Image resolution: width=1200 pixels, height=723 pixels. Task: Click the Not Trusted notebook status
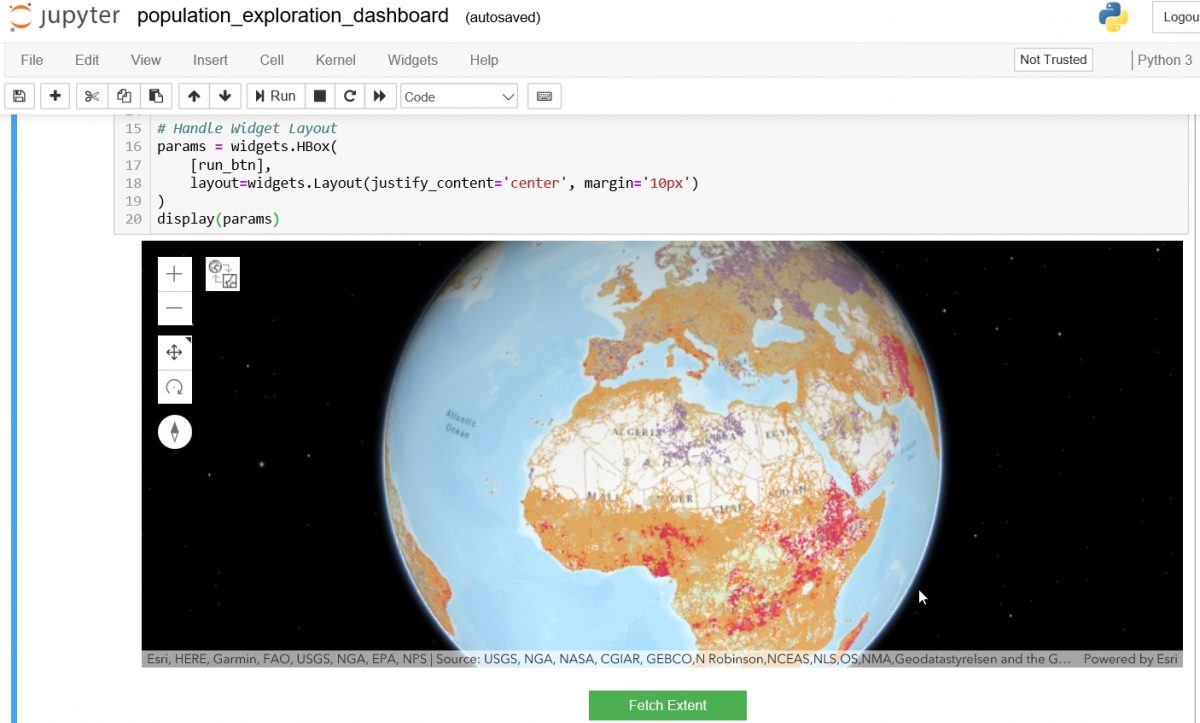(x=1053, y=60)
